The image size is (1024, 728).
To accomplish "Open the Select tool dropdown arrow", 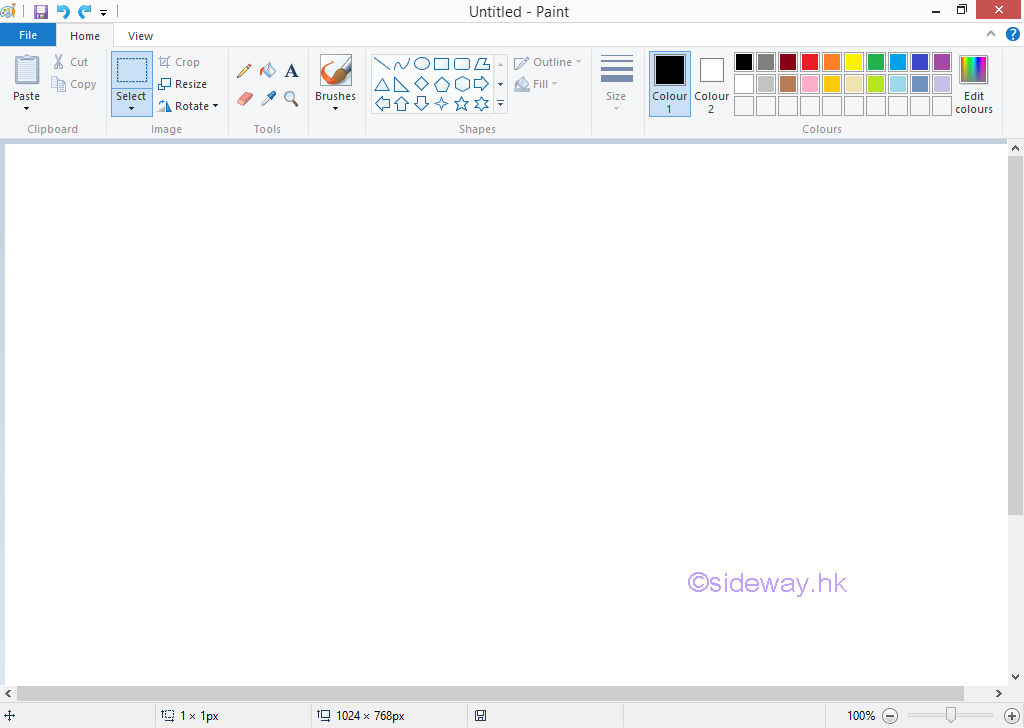I will click(131, 108).
